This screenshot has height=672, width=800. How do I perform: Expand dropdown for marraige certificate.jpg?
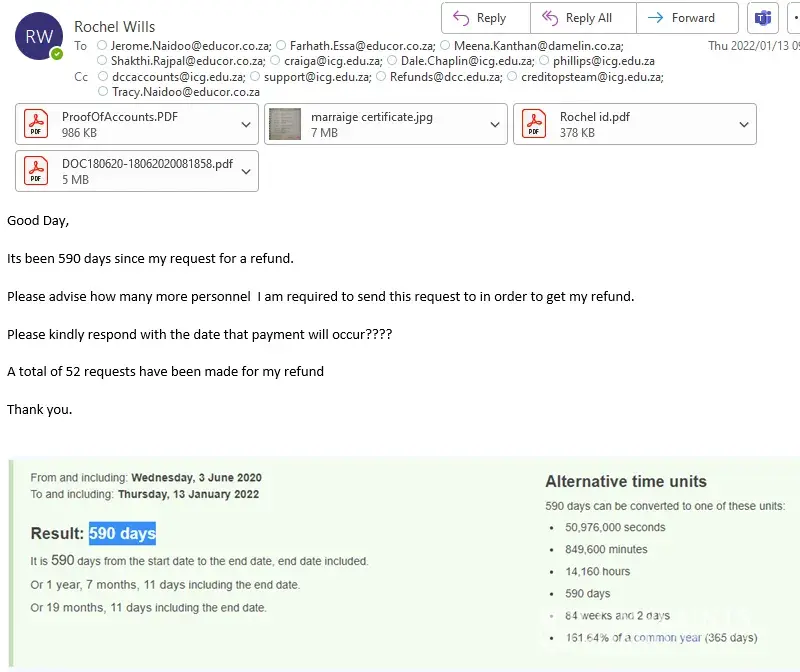[x=495, y=124]
